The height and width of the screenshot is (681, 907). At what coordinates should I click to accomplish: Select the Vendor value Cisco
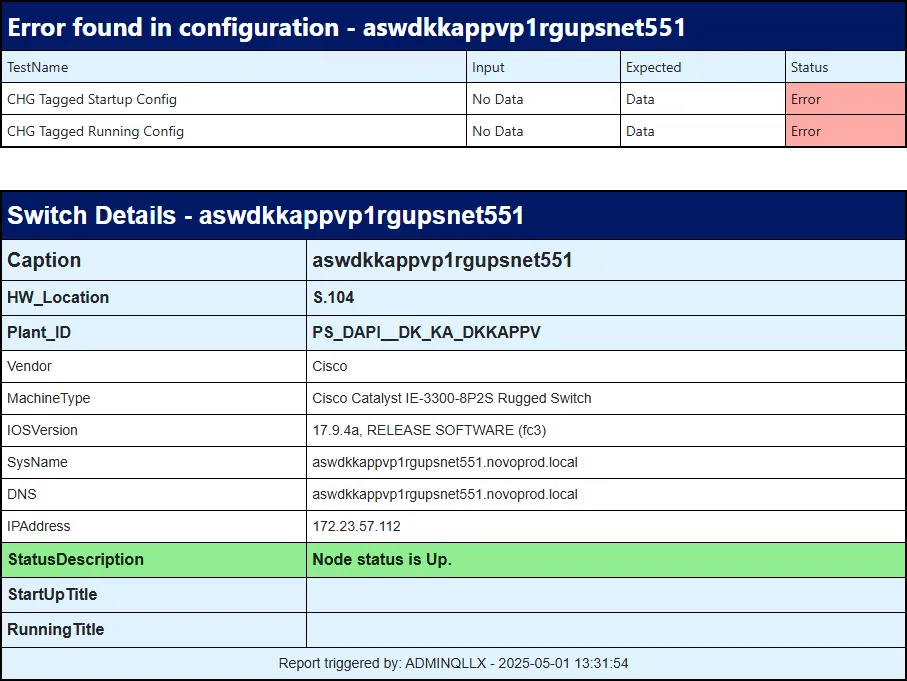point(330,366)
